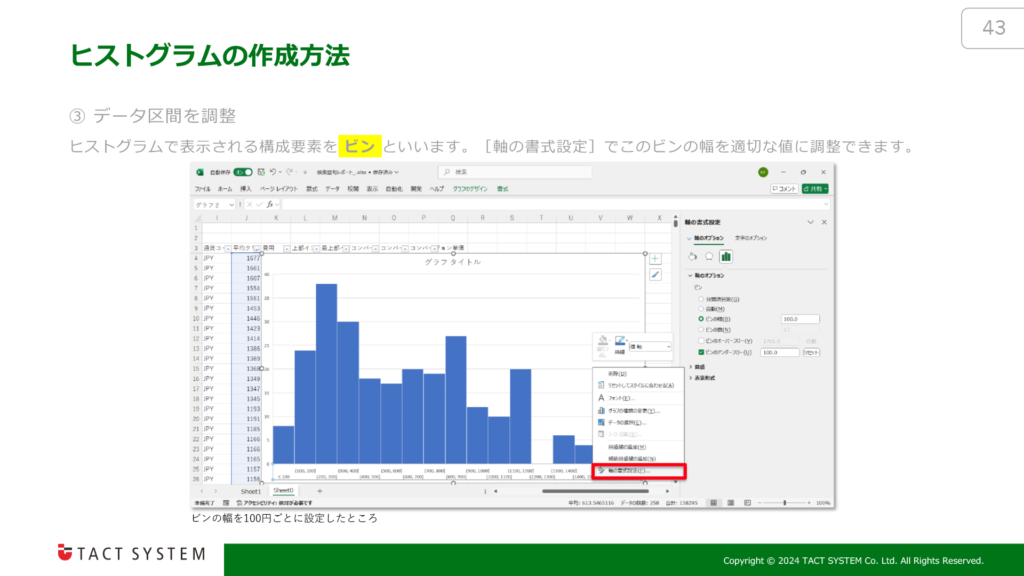Switch to the Sheet1 tab
The width and height of the screenshot is (1024, 576).
pyautogui.click(x=251, y=491)
